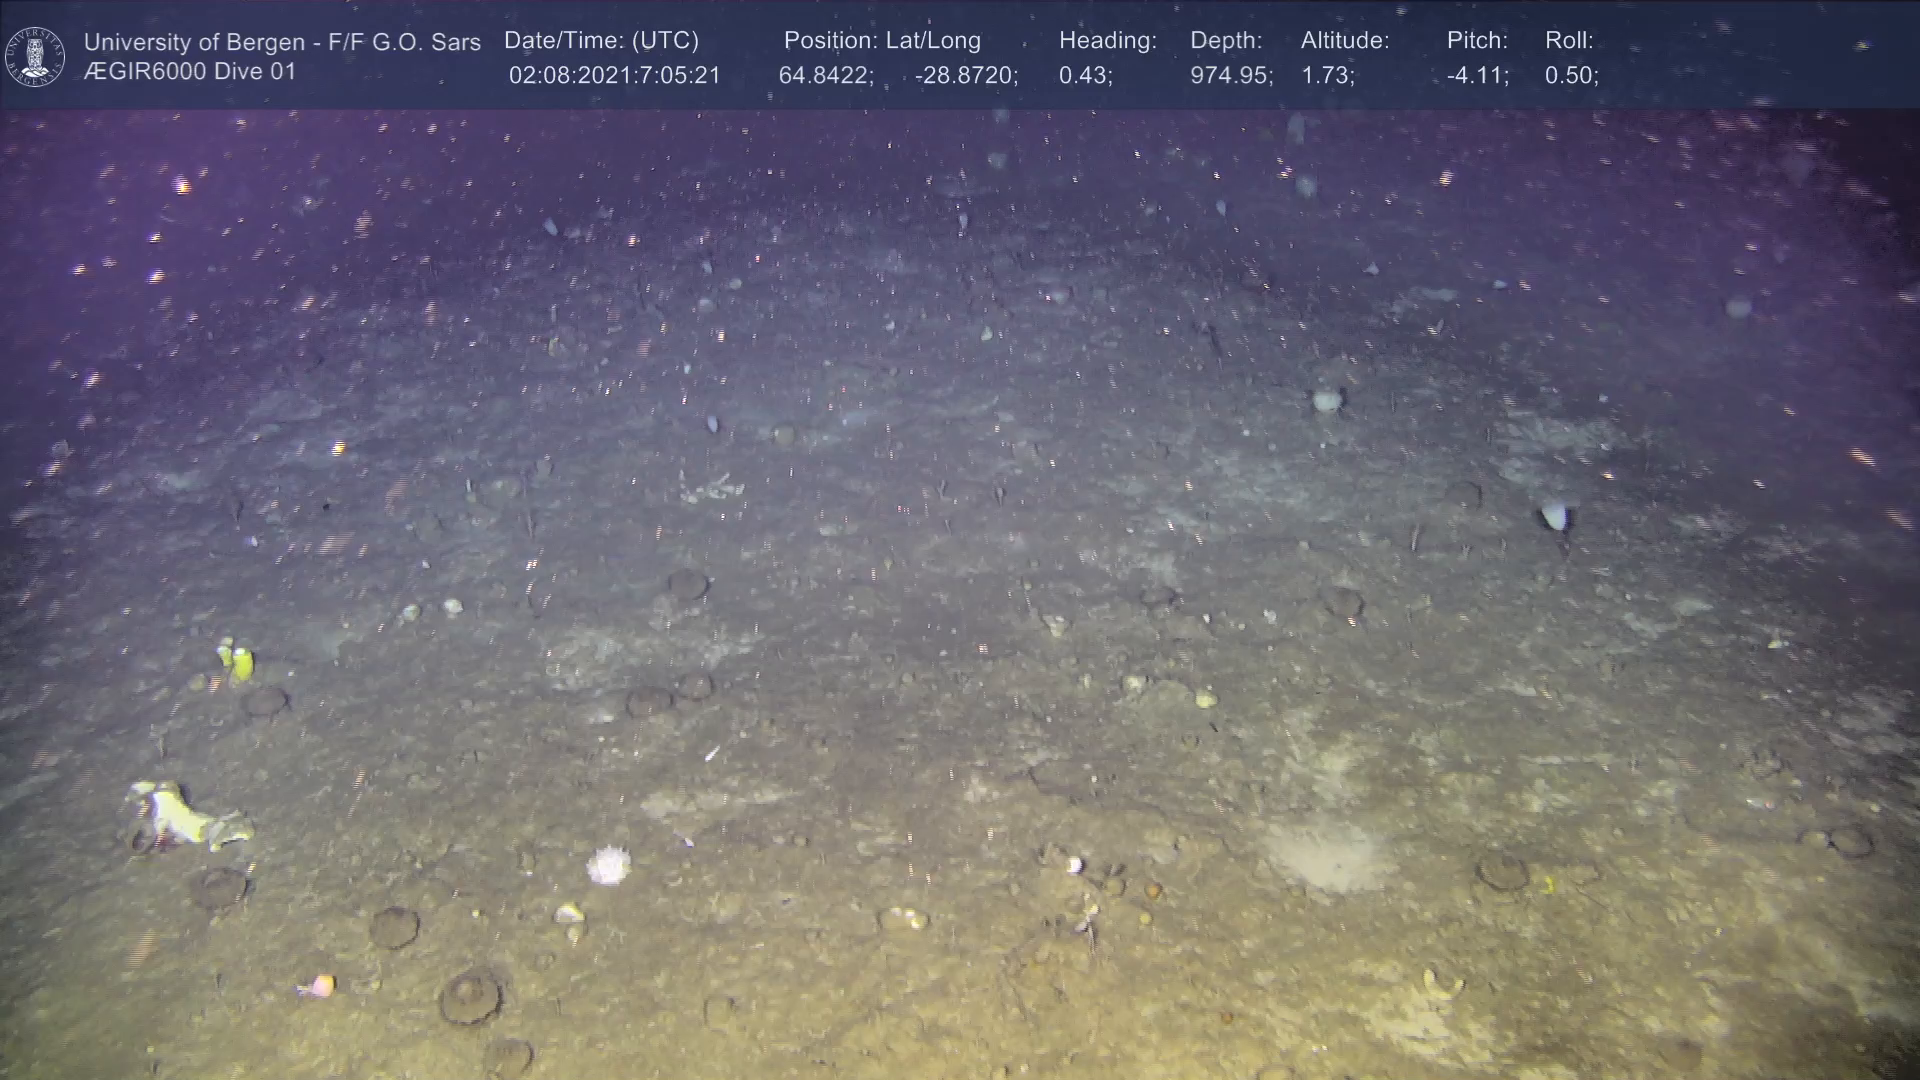Click the Heading label
Viewport: 1920px width, 1080px height.
[x=1107, y=41]
